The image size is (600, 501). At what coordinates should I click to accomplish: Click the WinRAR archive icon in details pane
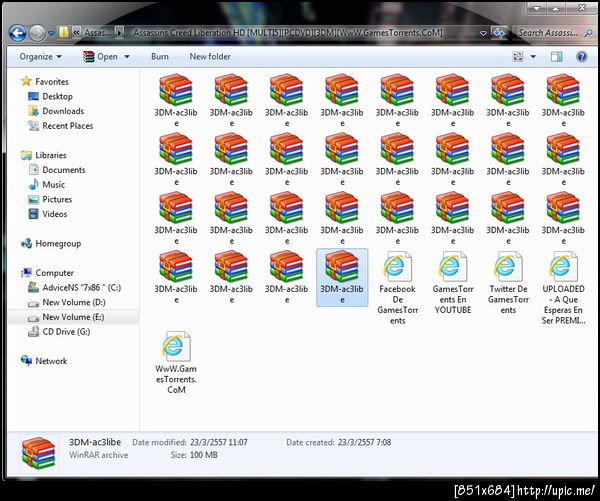38,453
